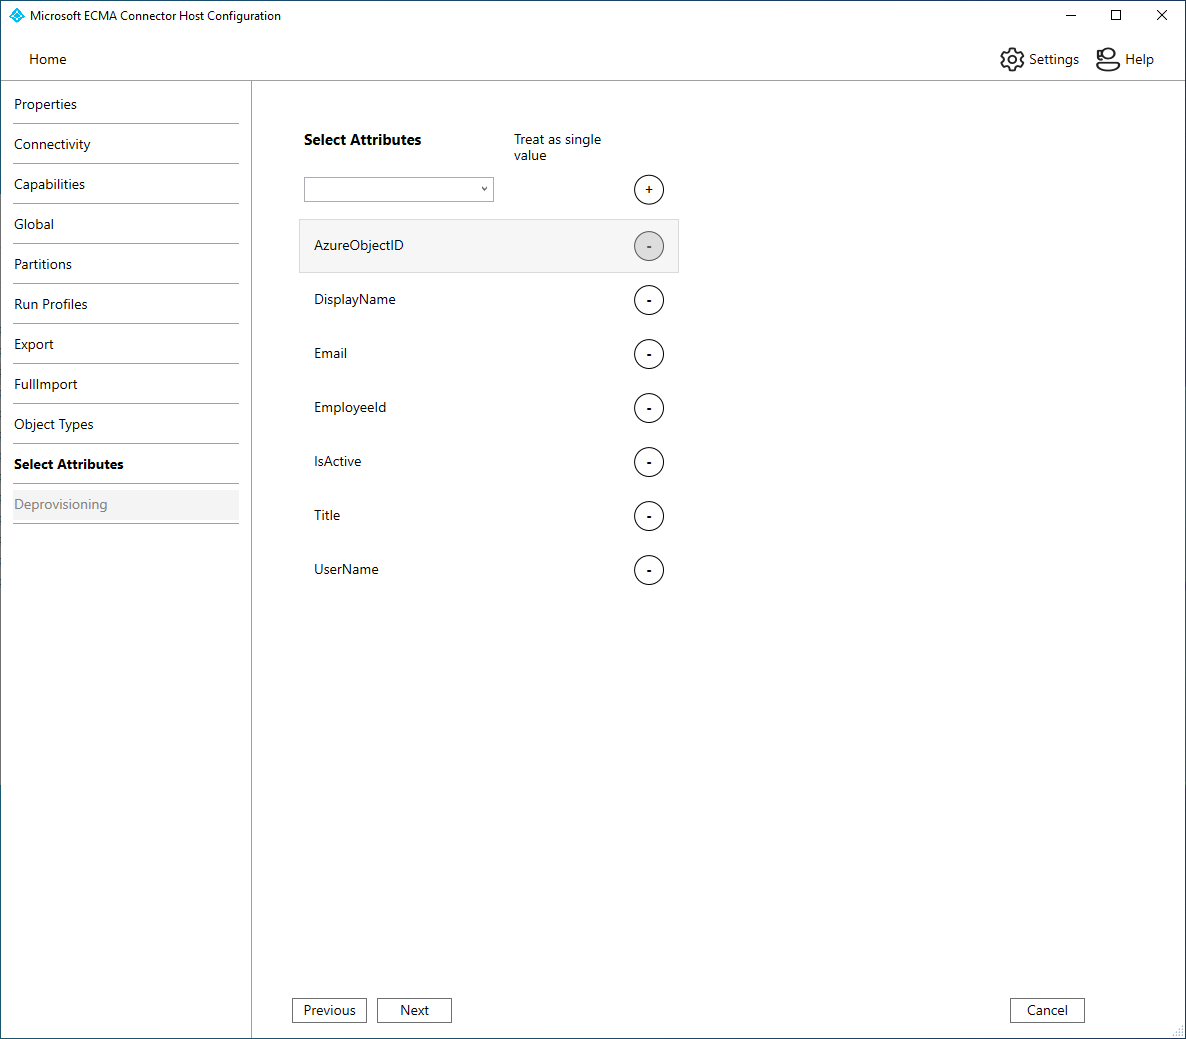Viewport: 1186px width, 1039px height.
Task: Click the Previous button
Action: tap(329, 1010)
